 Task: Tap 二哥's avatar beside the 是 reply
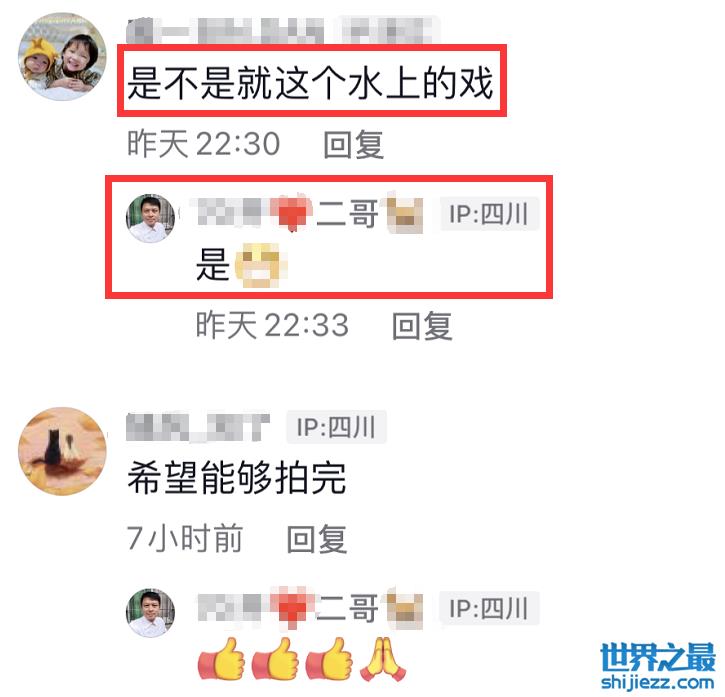click(x=150, y=218)
